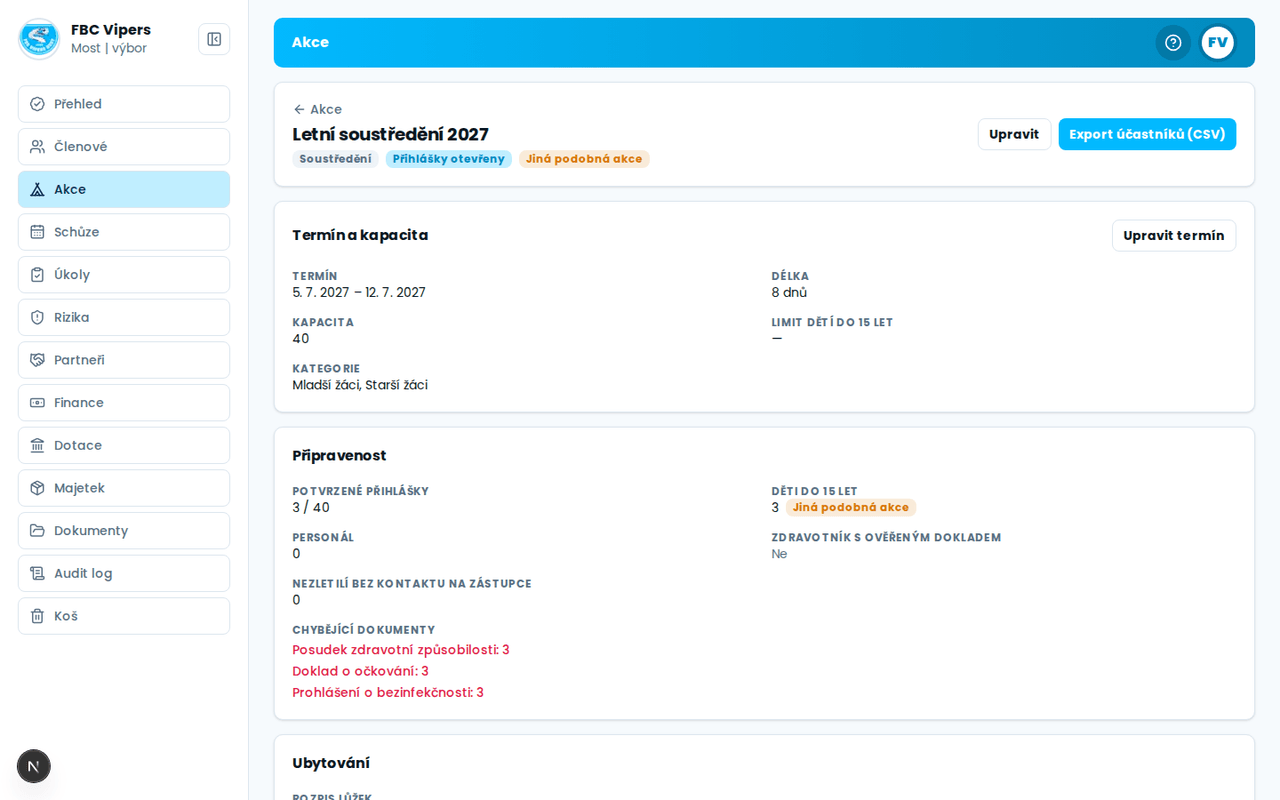The height and width of the screenshot is (800, 1280).
Task: Click Posudek zdravotní způsobilosti: 3
Action: pyautogui.click(x=401, y=650)
